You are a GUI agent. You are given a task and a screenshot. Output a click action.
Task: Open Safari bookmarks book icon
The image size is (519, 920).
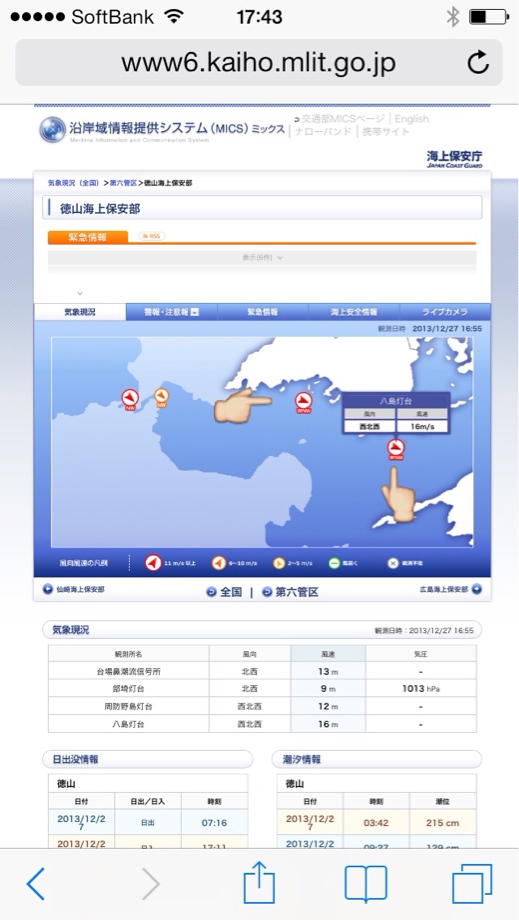click(366, 884)
